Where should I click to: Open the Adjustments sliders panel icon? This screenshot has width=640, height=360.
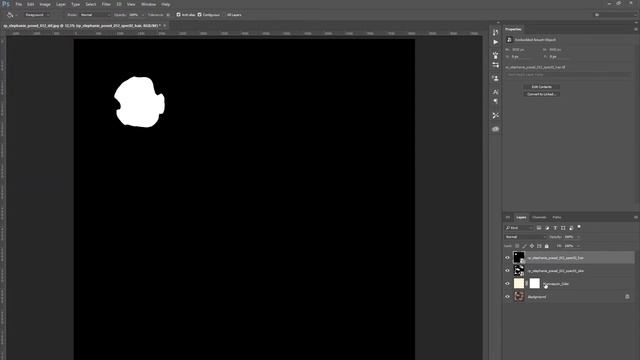tap(495, 64)
